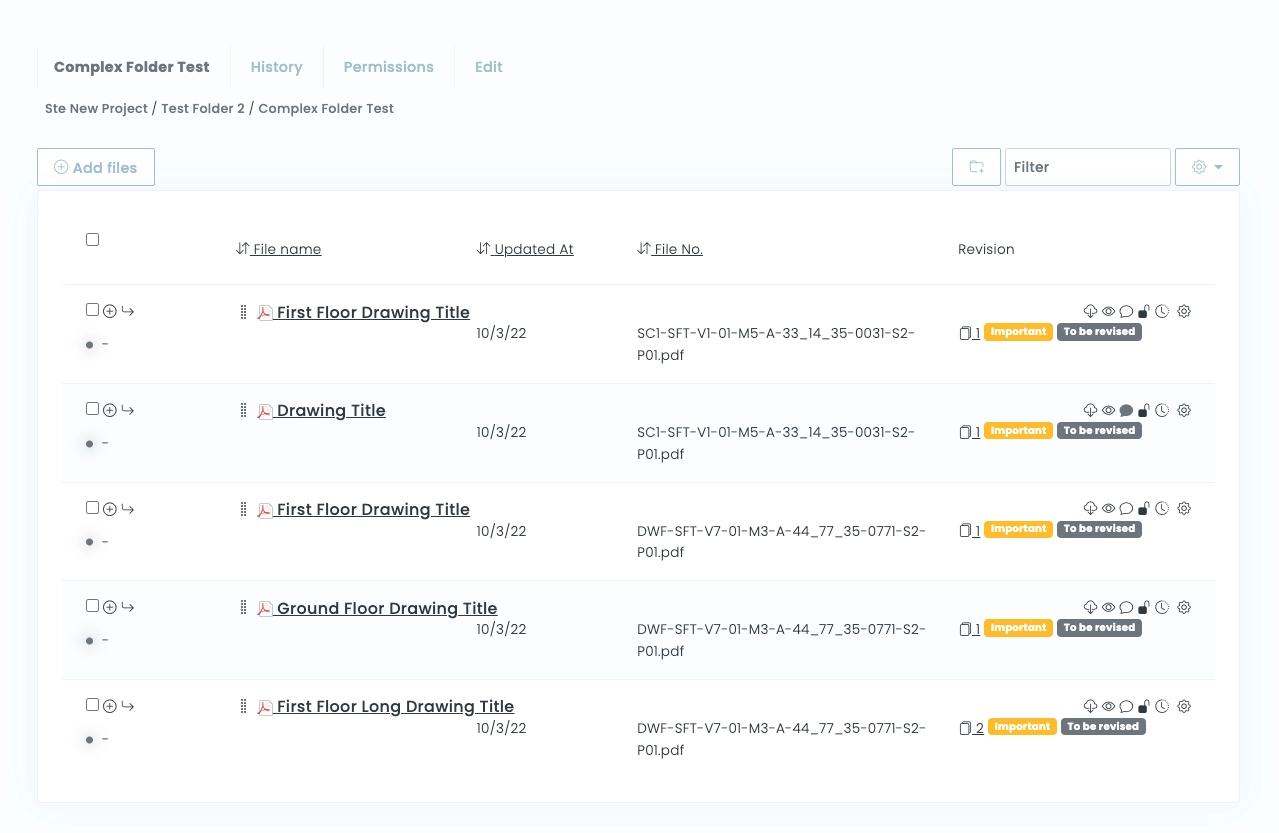
Task: Tick checkbox in the row named only Drawing Title
Action: 93,409
